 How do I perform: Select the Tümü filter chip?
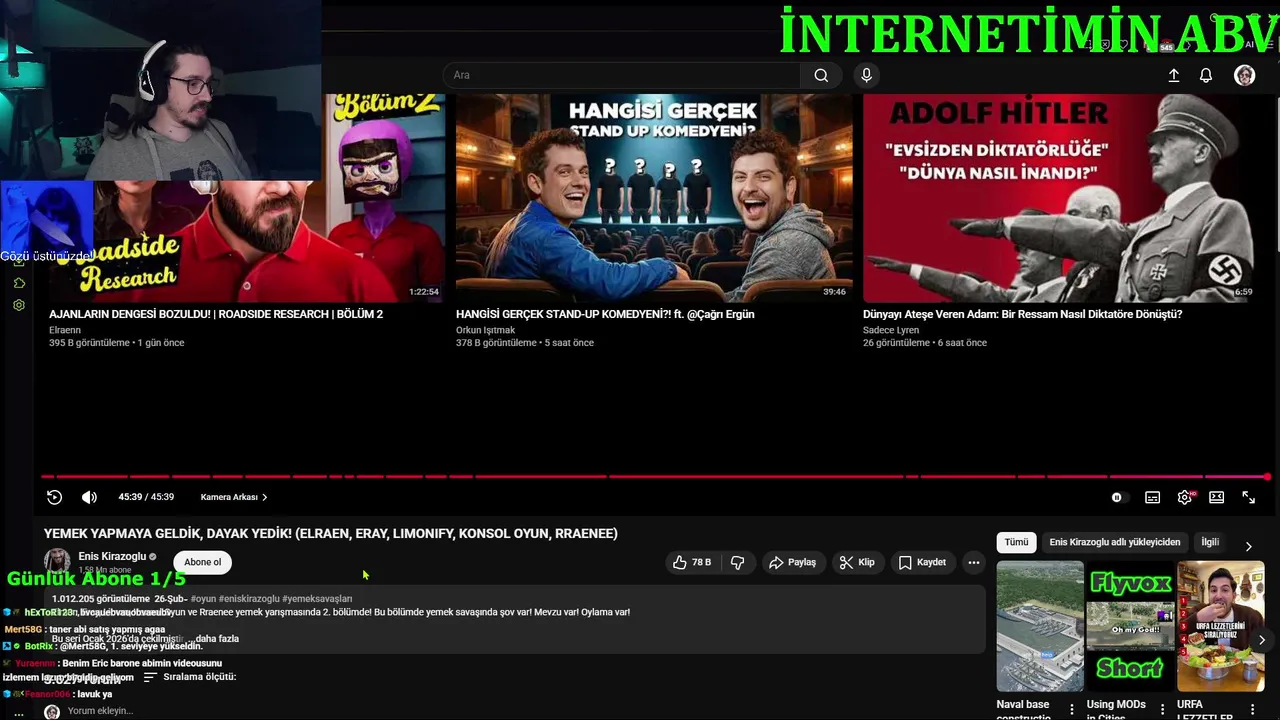coord(1016,542)
